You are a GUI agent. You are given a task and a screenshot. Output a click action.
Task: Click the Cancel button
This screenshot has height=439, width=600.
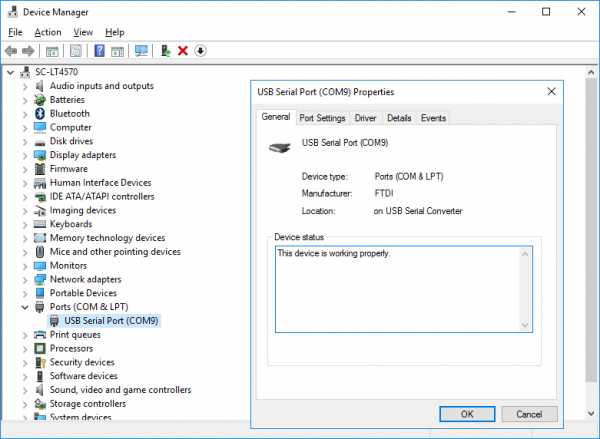[x=529, y=414]
